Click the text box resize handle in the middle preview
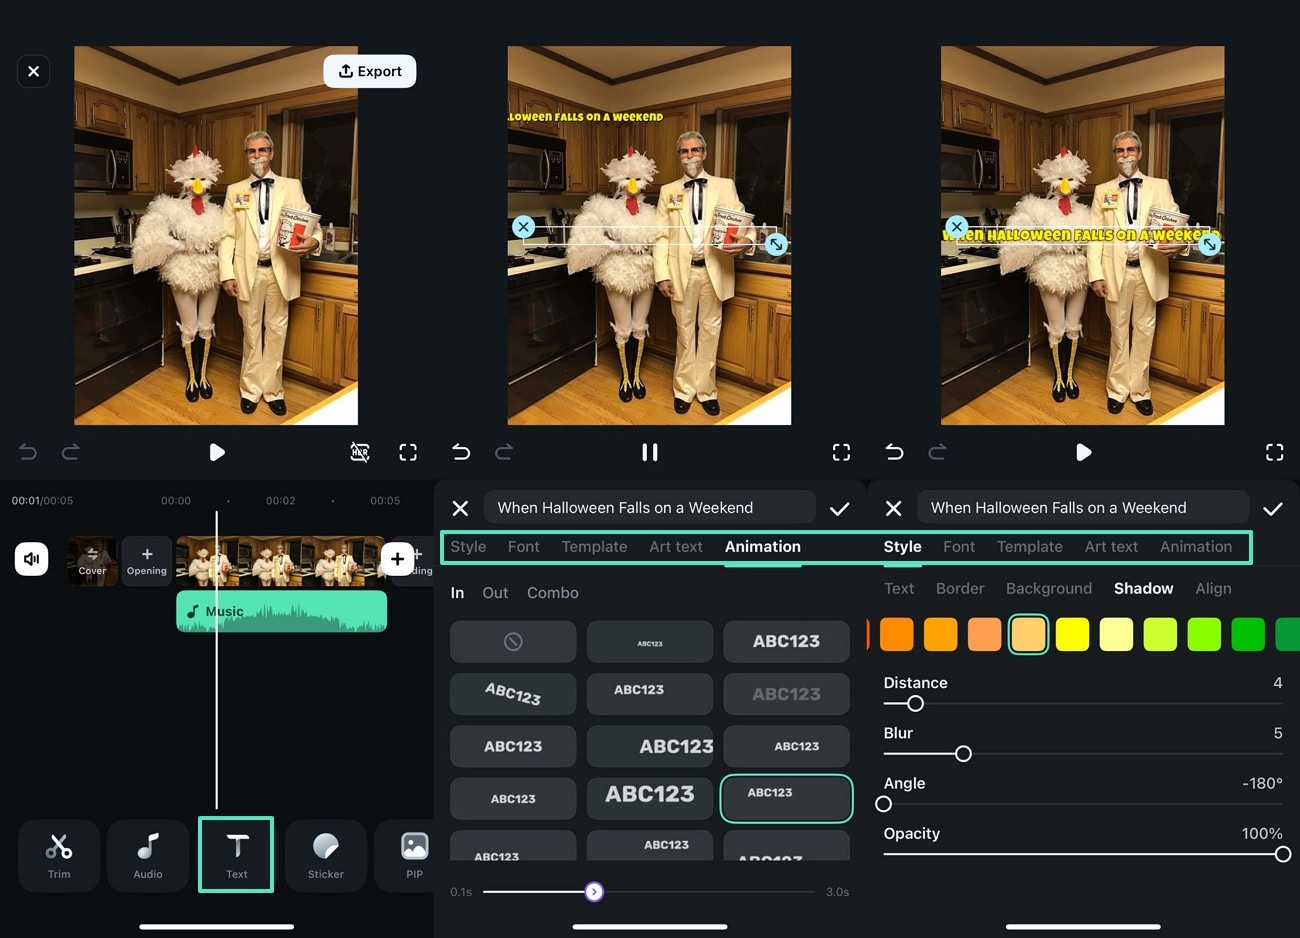The image size is (1300, 938). point(776,243)
